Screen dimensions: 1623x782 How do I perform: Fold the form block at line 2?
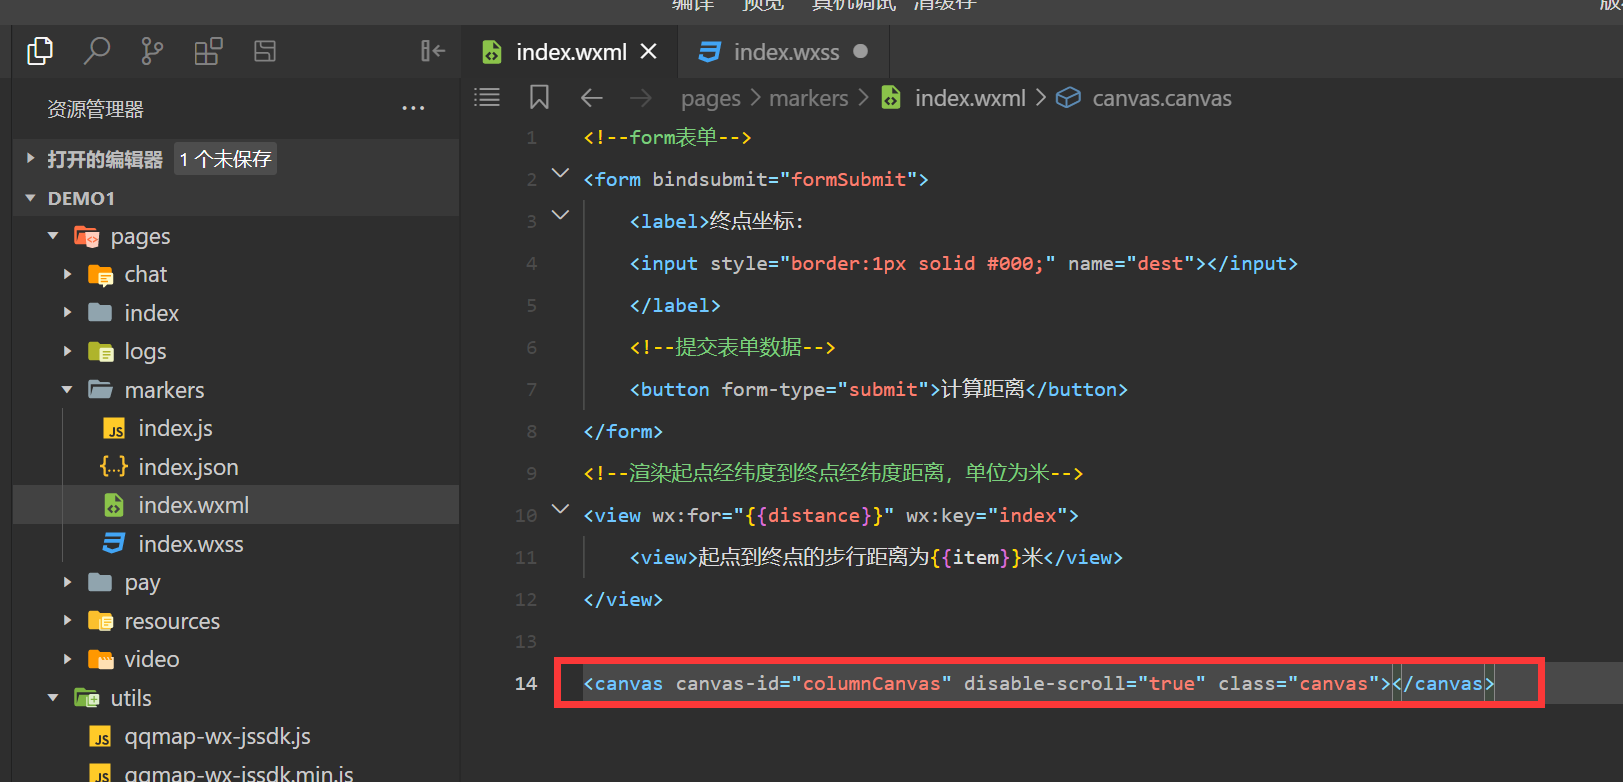[561, 173]
